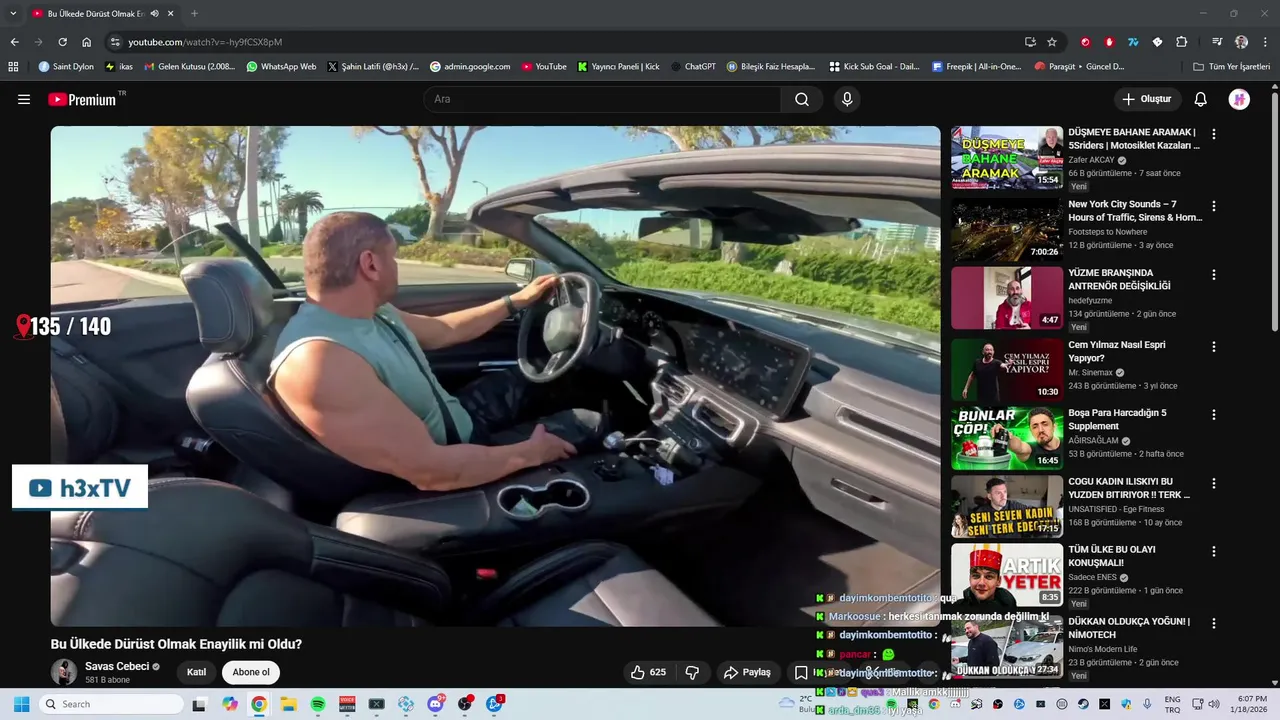This screenshot has height=720, width=1280.
Task: Open the Boşa Para Harcadığın thumbnail
Action: click(x=1007, y=438)
